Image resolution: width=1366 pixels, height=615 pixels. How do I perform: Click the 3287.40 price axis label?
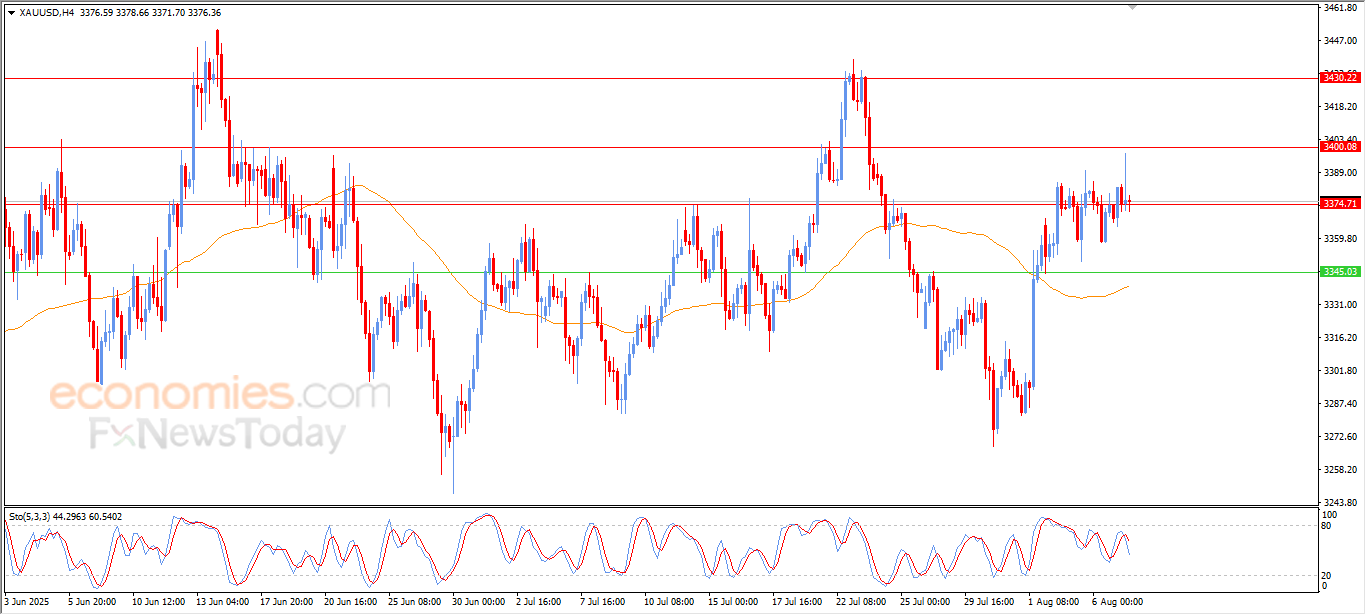point(1340,403)
